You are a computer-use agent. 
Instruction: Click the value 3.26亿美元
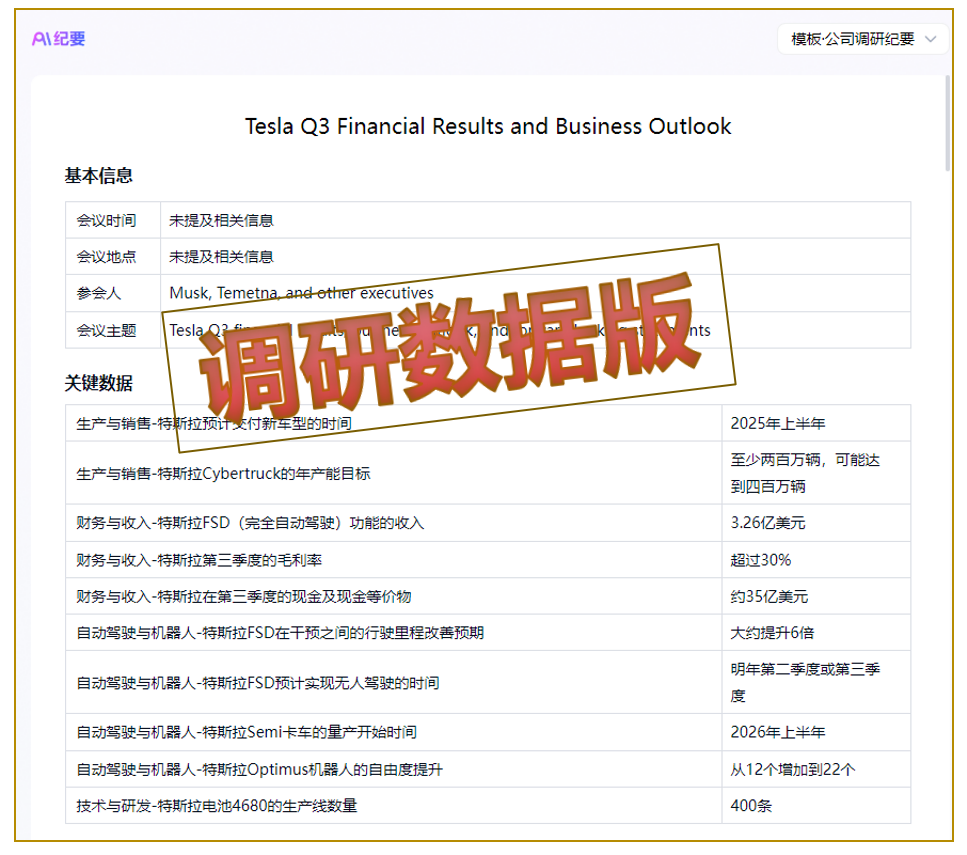point(768,523)
